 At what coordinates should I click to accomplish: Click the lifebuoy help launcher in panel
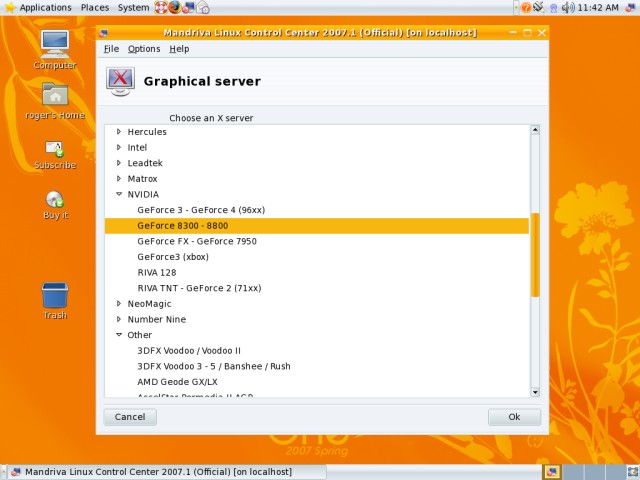[161, 7]
